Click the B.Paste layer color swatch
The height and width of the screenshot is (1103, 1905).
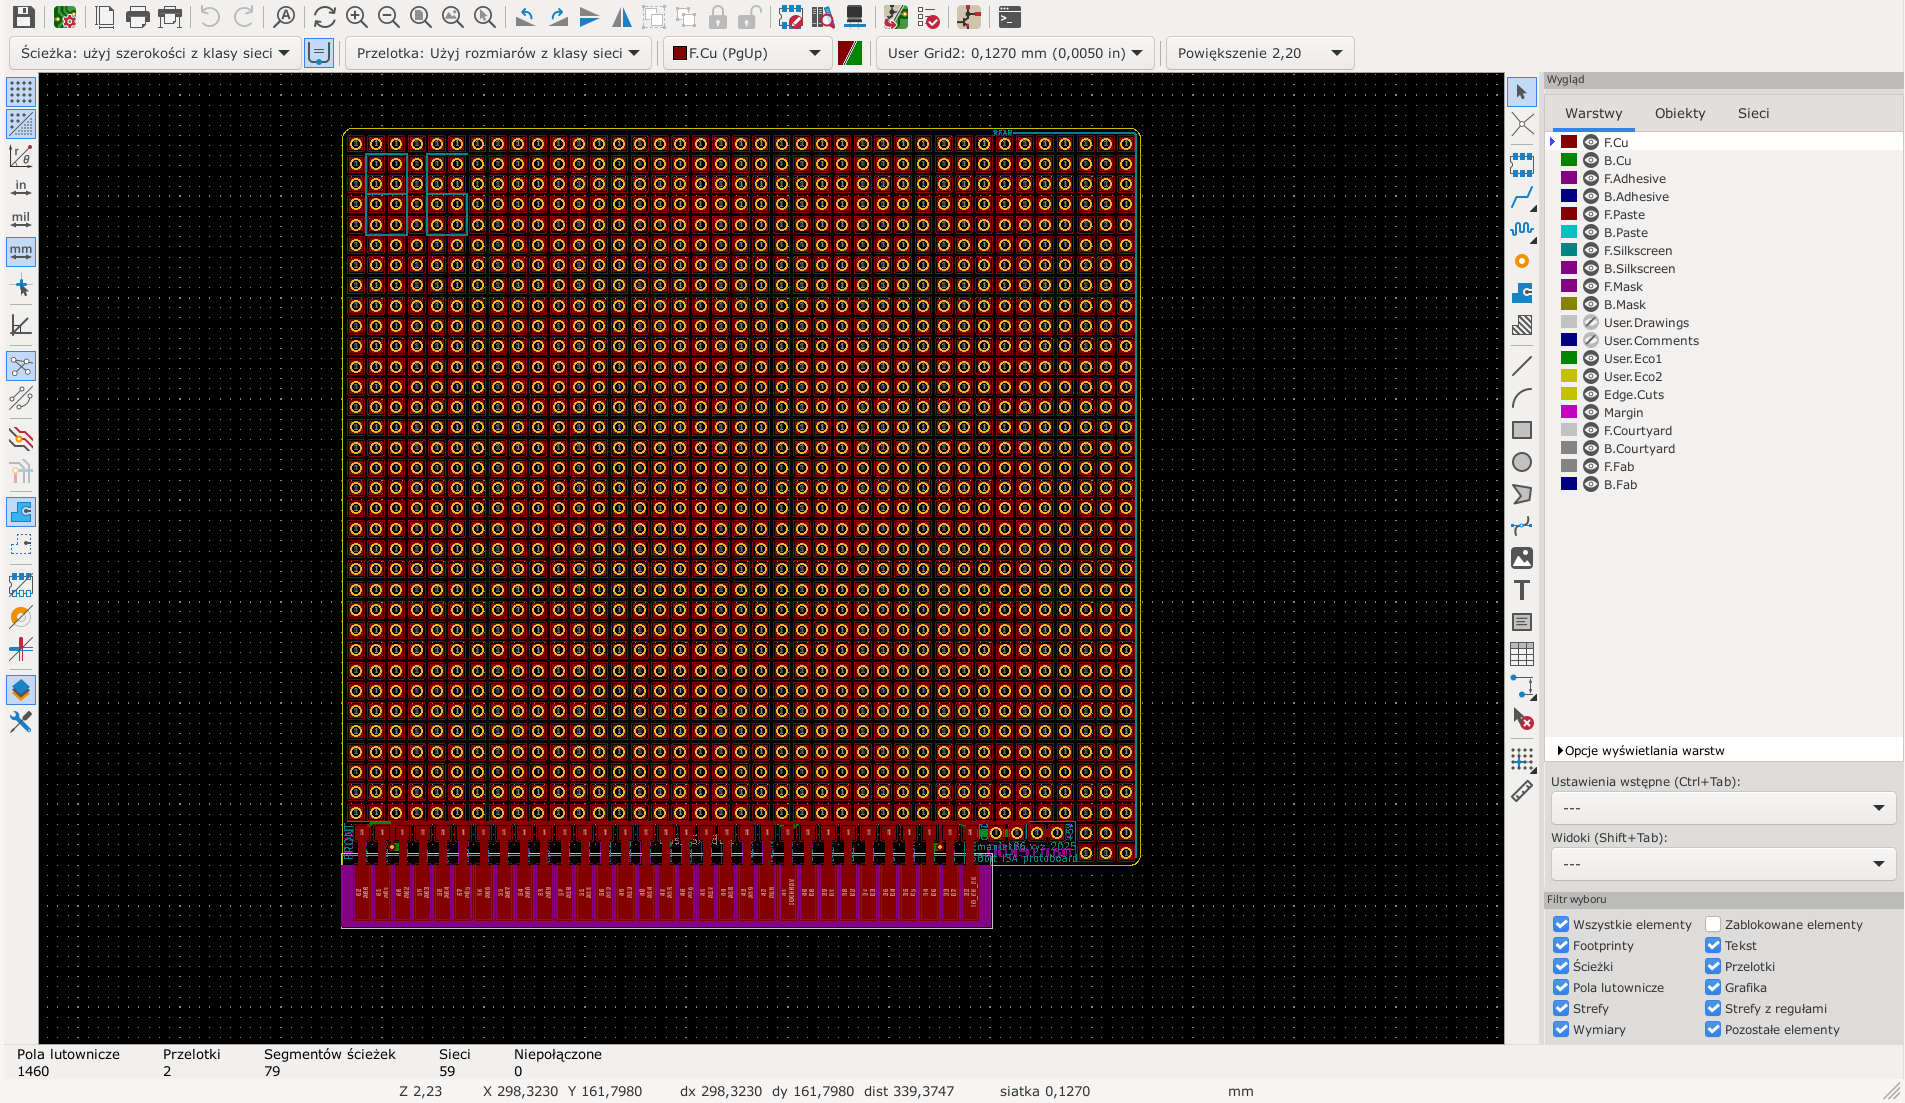pos(1569,232)
